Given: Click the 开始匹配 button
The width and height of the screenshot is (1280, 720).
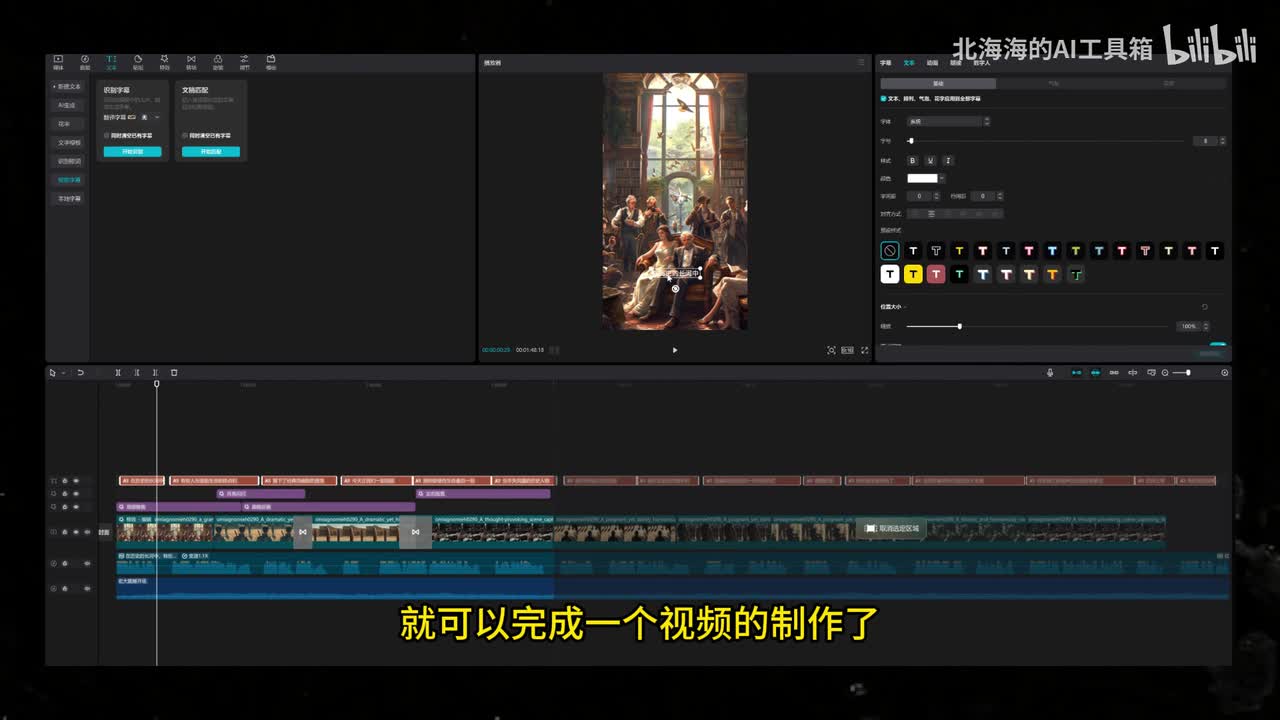Looking at the screenshot, I should (210, 152).
